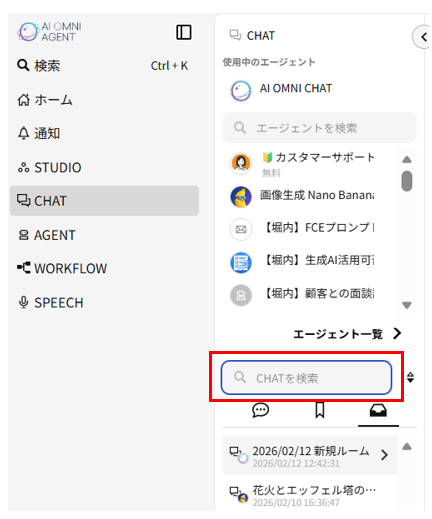Click the gray icon of 顧客との面談 agent
The image size is (432, 519).
pos(241,295)
